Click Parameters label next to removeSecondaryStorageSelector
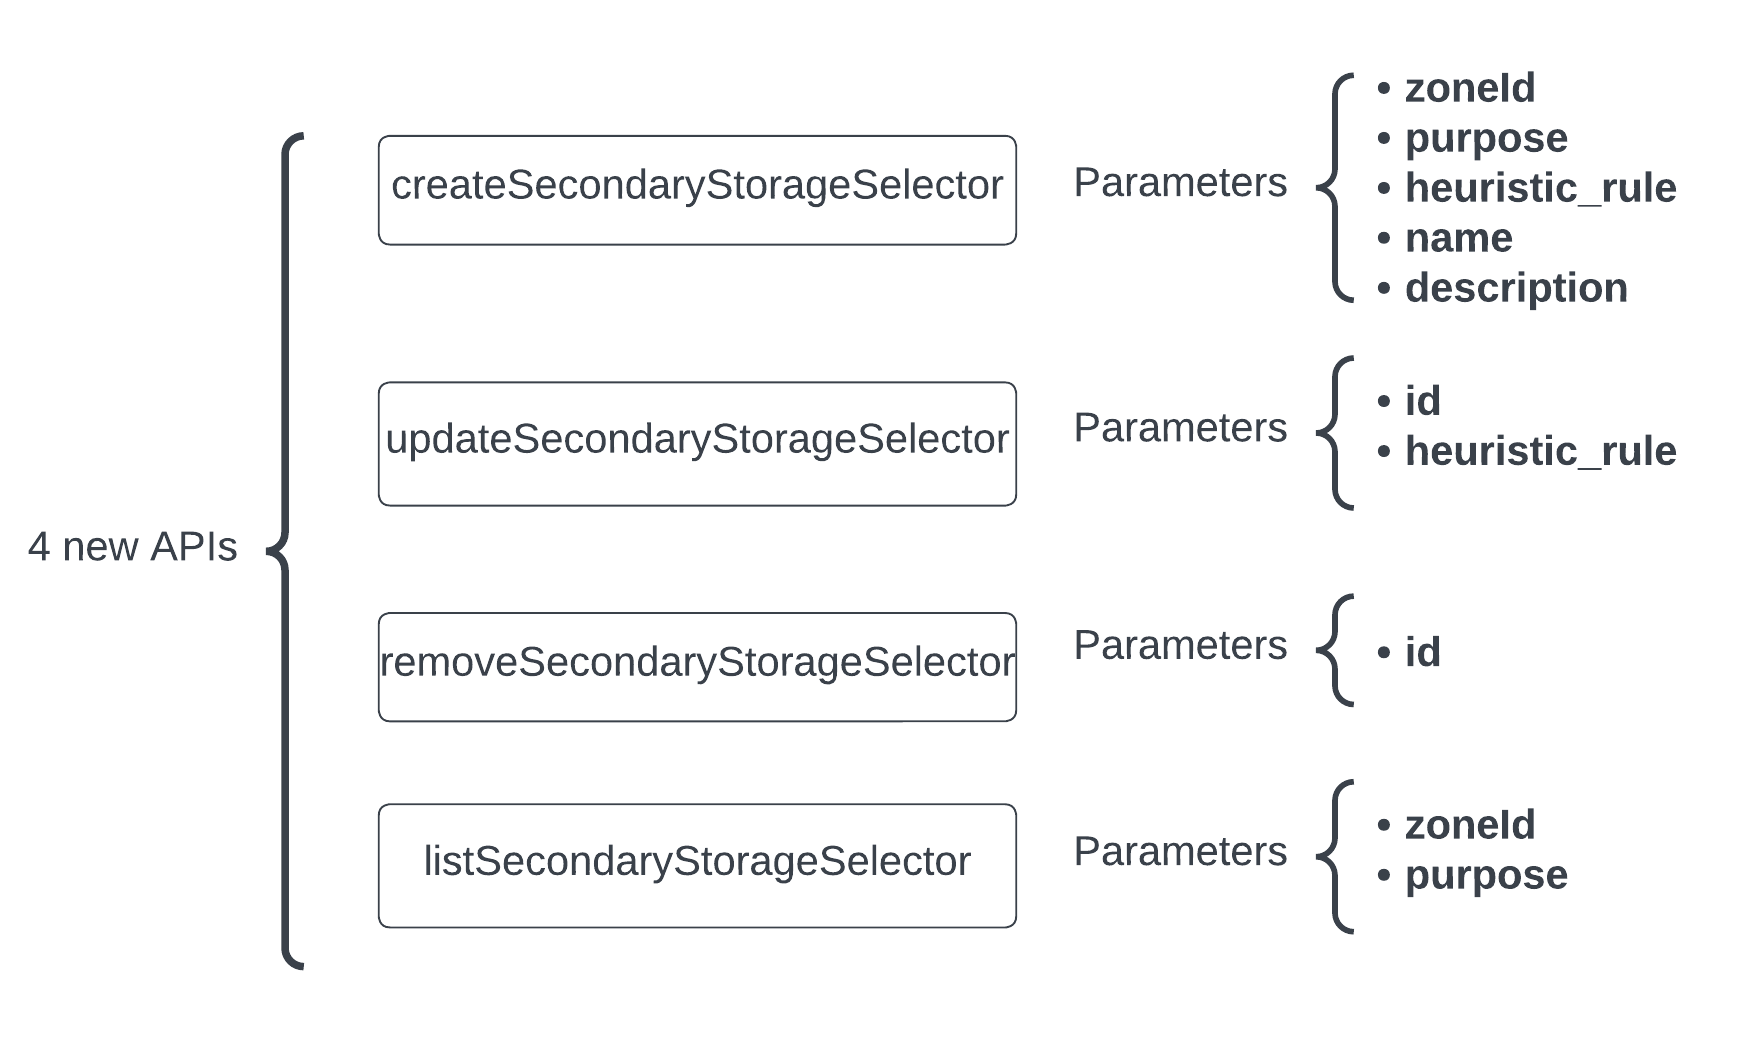1749x1039 pixels. click(x=1180, y=646)
